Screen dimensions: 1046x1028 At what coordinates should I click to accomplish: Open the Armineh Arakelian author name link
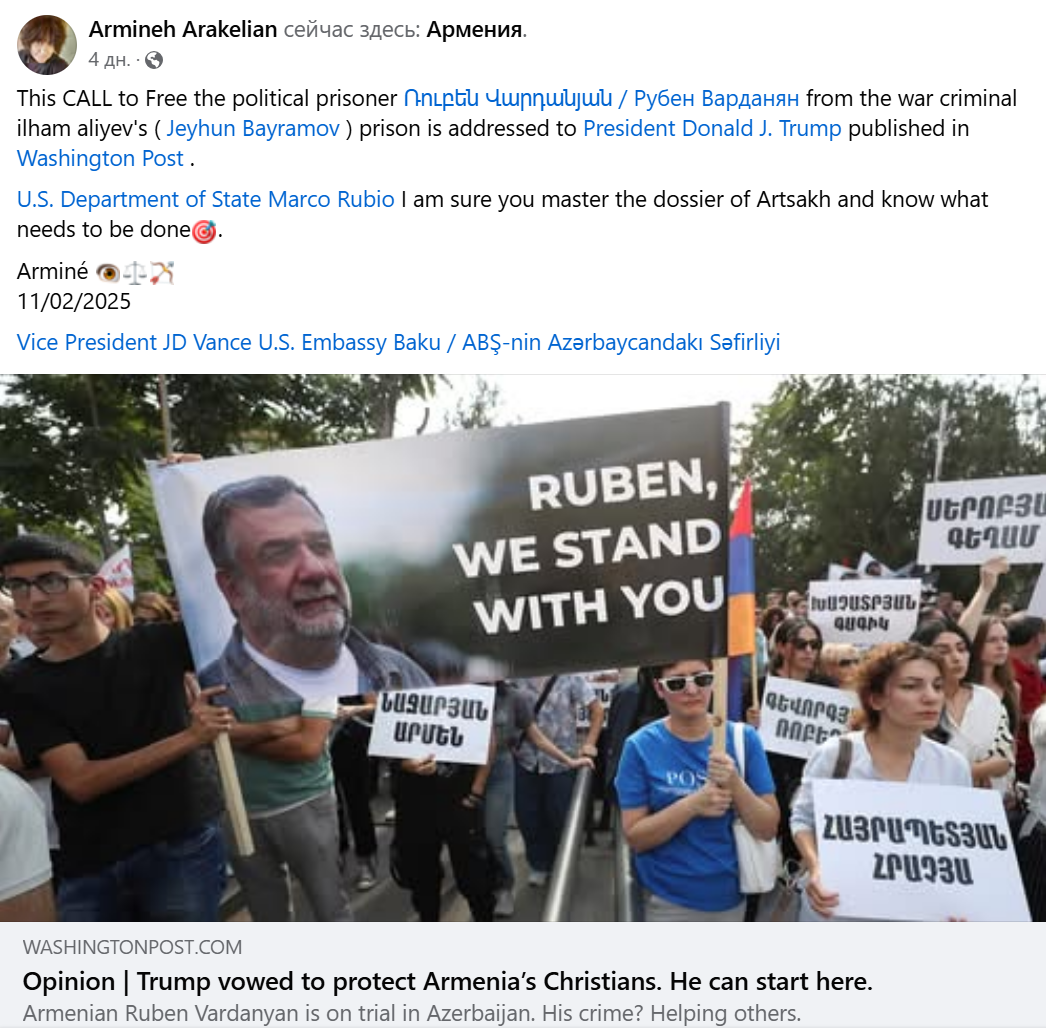click(x=183, y=29)
